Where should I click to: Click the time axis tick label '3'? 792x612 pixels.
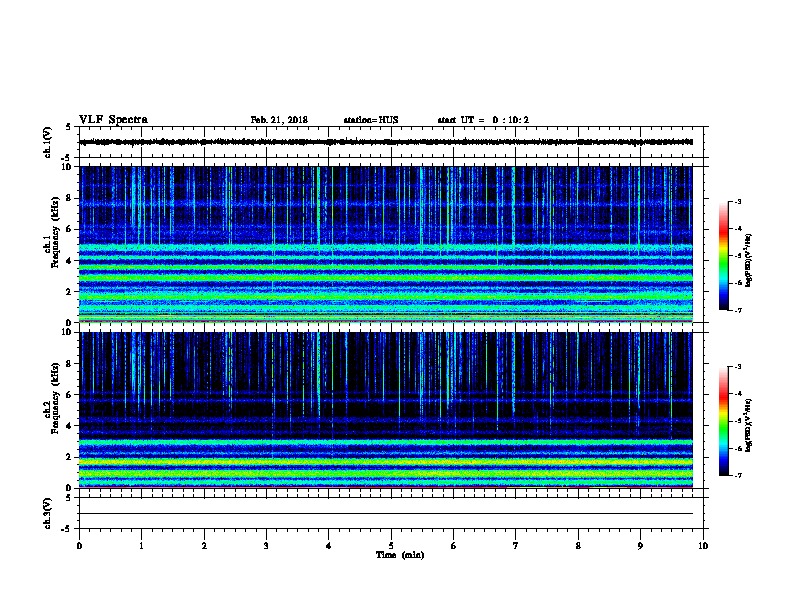266,546
